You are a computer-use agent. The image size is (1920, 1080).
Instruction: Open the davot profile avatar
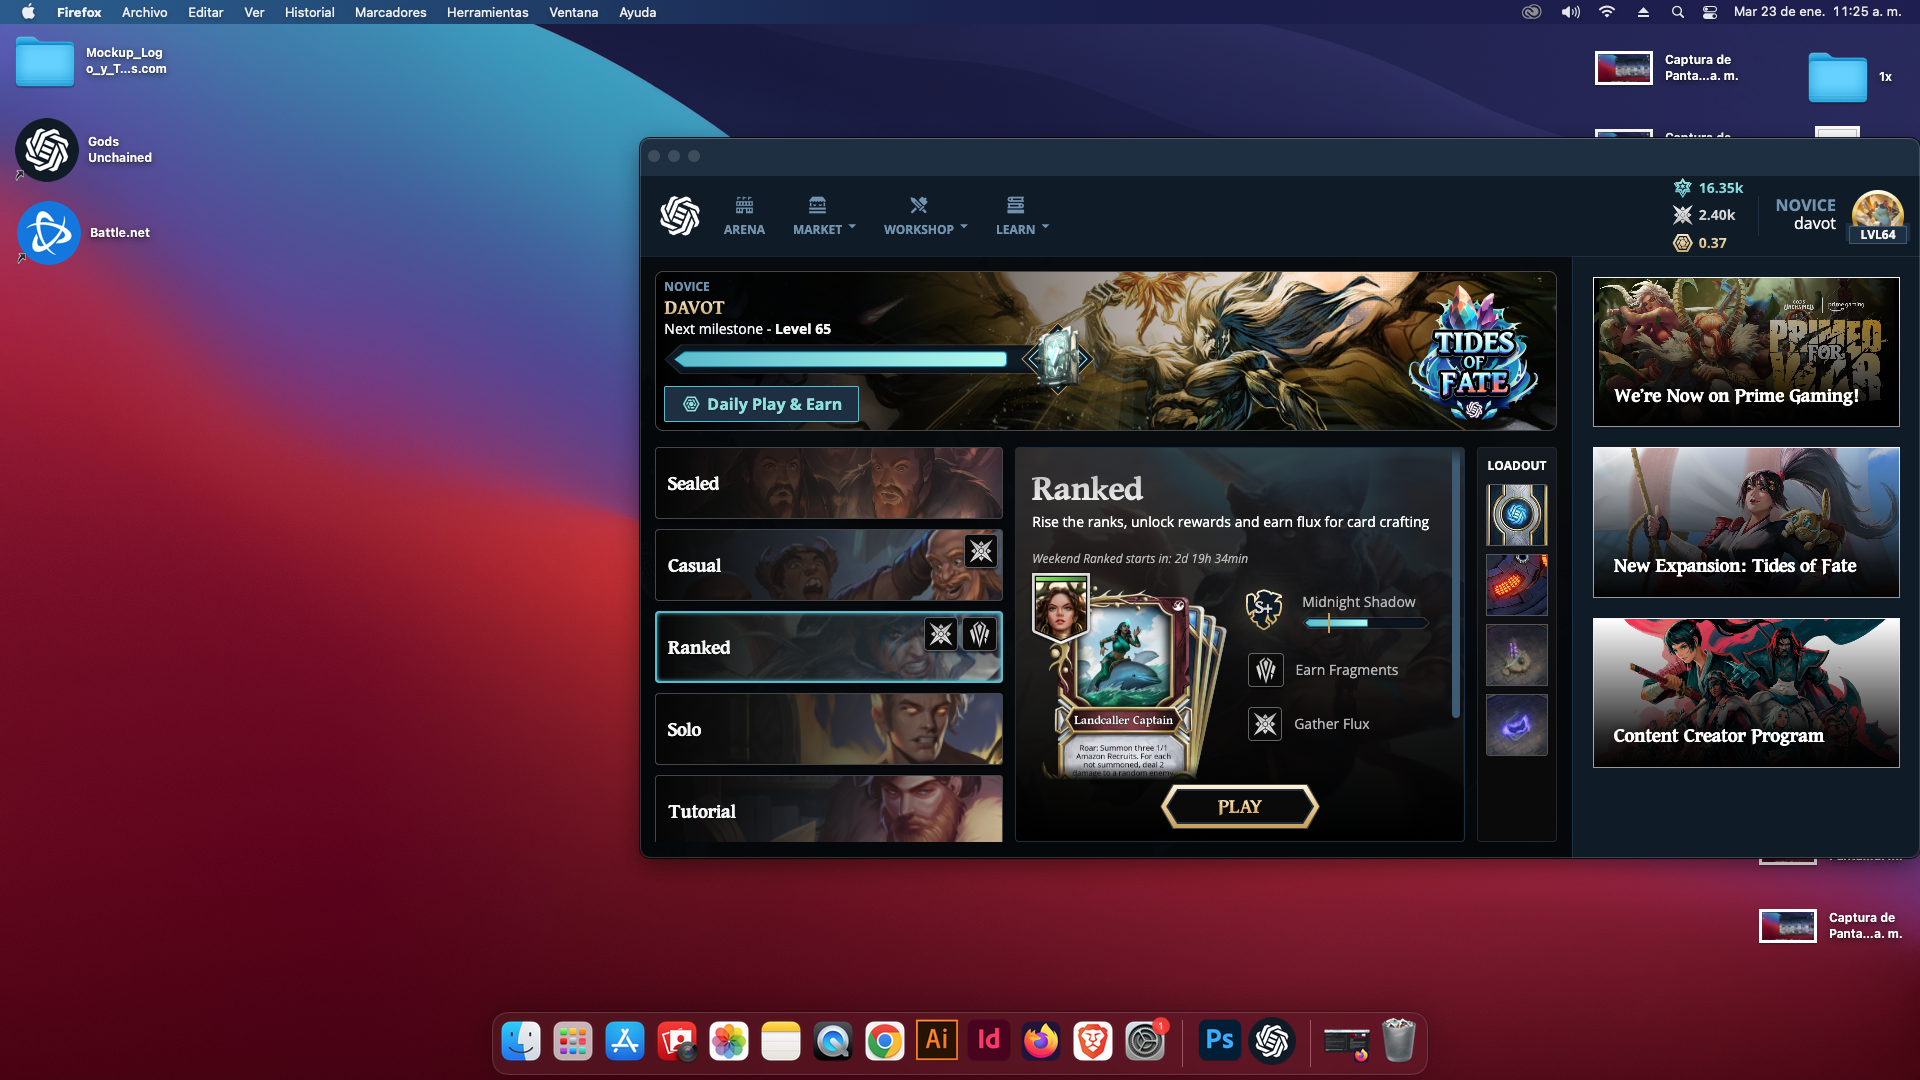point(1877,216)
